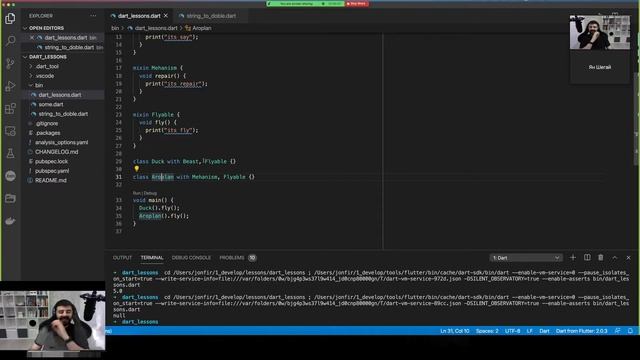Viewport: 640px width, 360px height.
Task: Open the Explorer view in activity bar
Action: [10, 18]
